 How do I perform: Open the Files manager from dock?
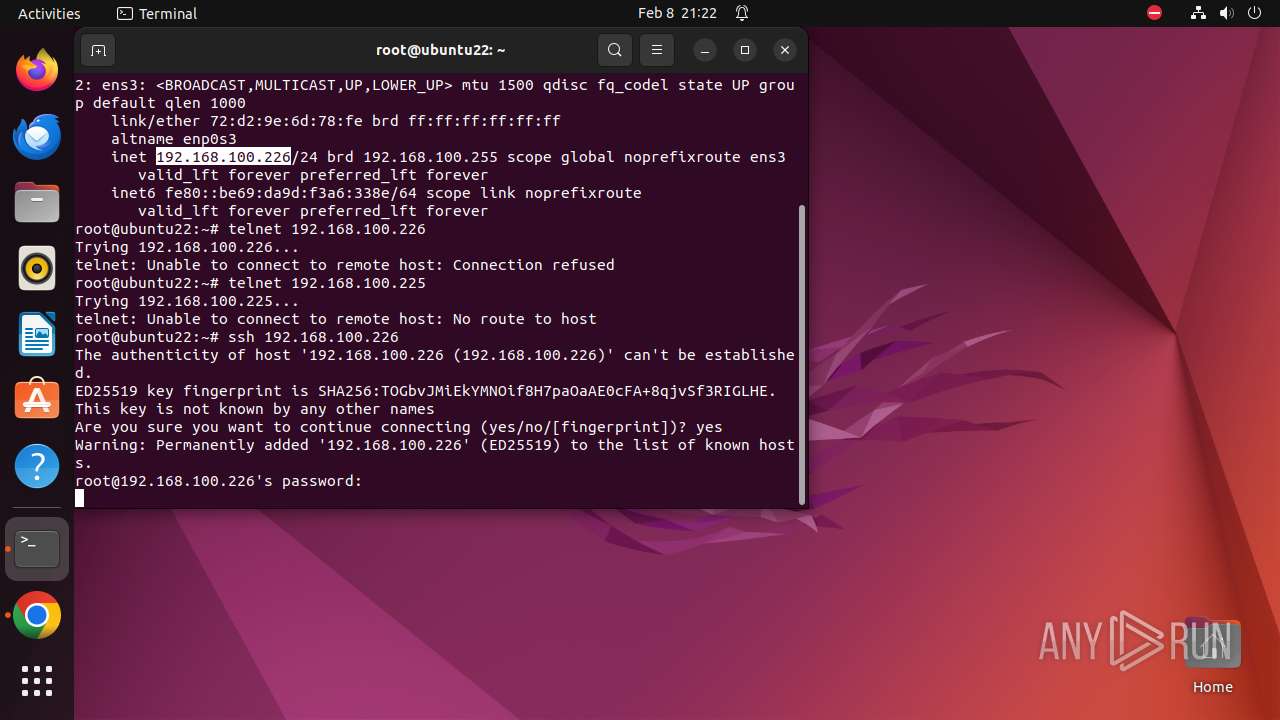37,203
